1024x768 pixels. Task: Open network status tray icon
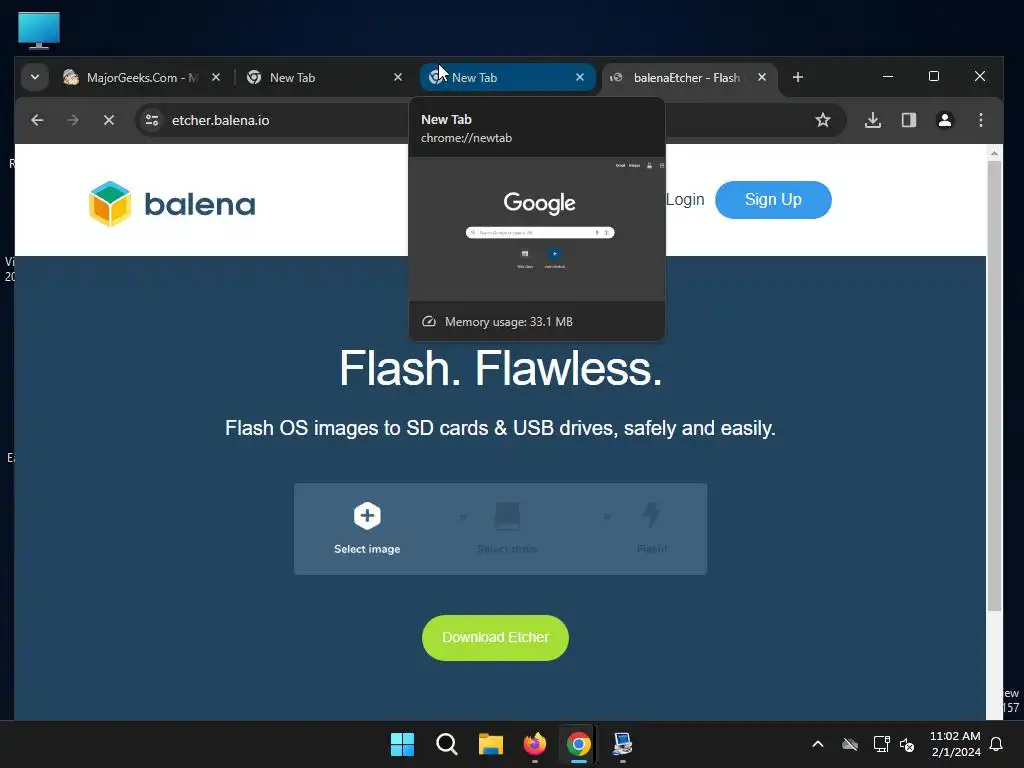(x=882, y=744)
